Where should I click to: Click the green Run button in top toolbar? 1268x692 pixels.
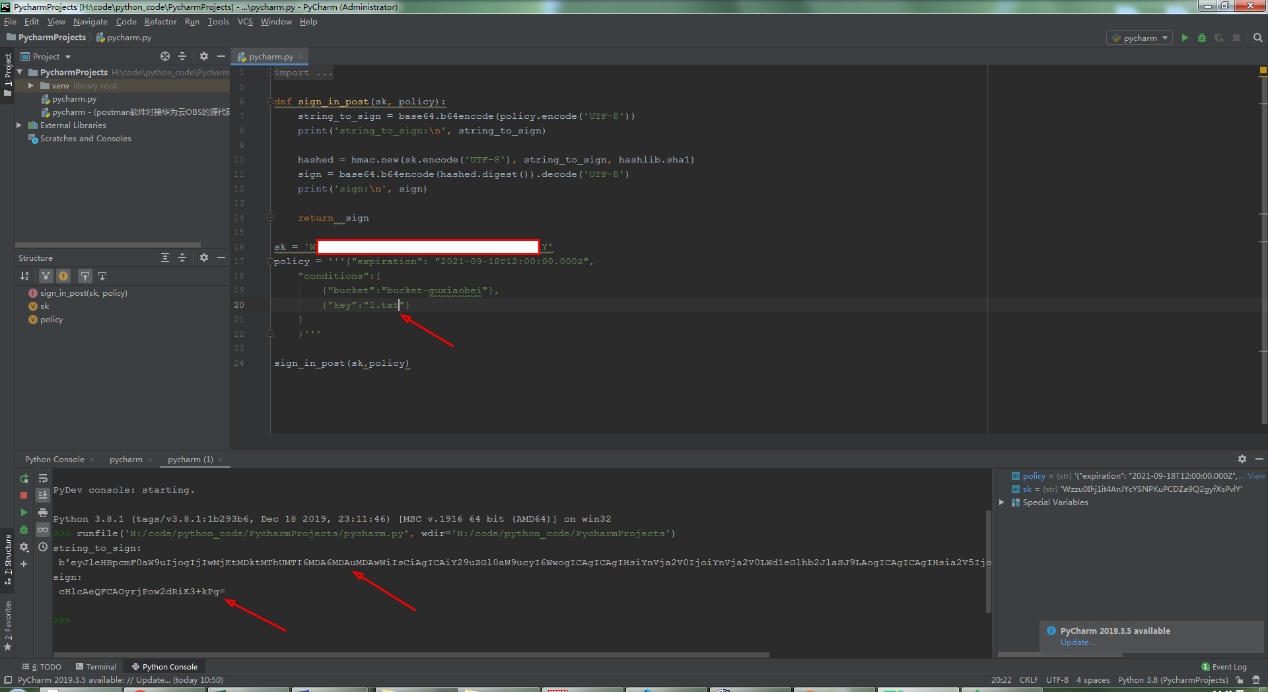[1185, 38]
